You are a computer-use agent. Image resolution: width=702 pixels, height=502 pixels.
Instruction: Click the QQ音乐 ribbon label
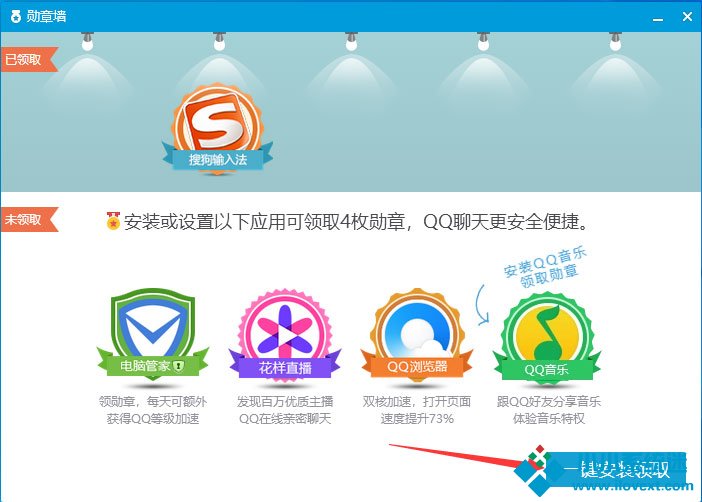547,369
